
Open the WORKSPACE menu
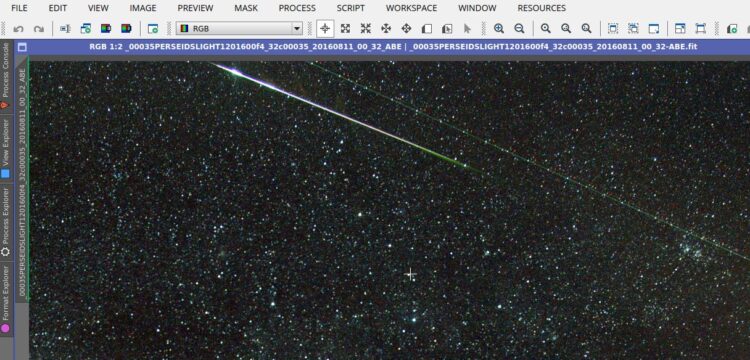point(411,8)
